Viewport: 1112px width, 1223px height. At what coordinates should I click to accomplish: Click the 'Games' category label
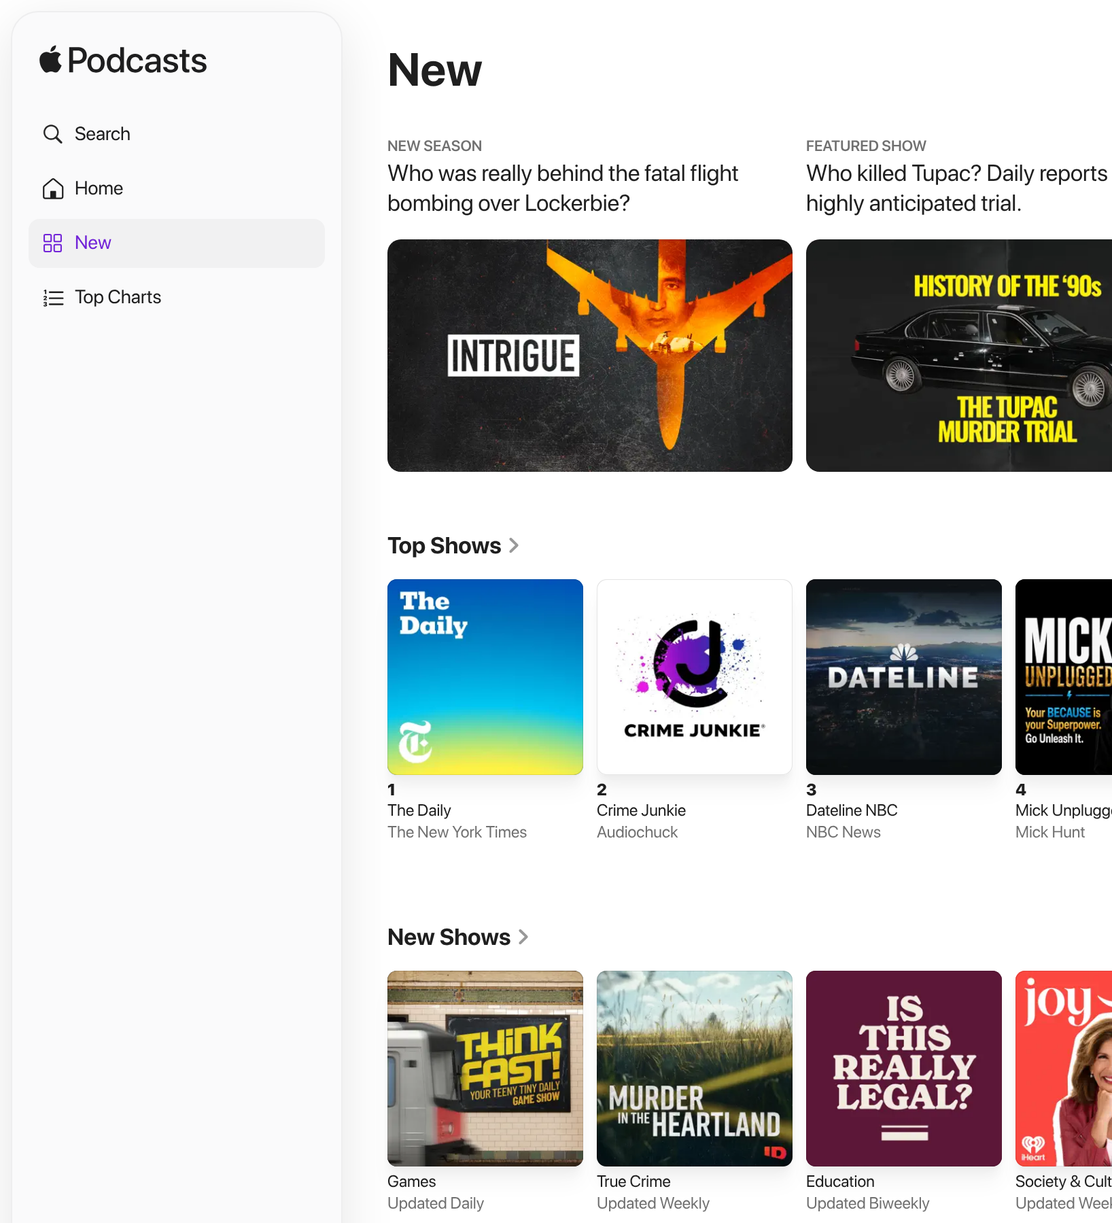(412, 1181)
